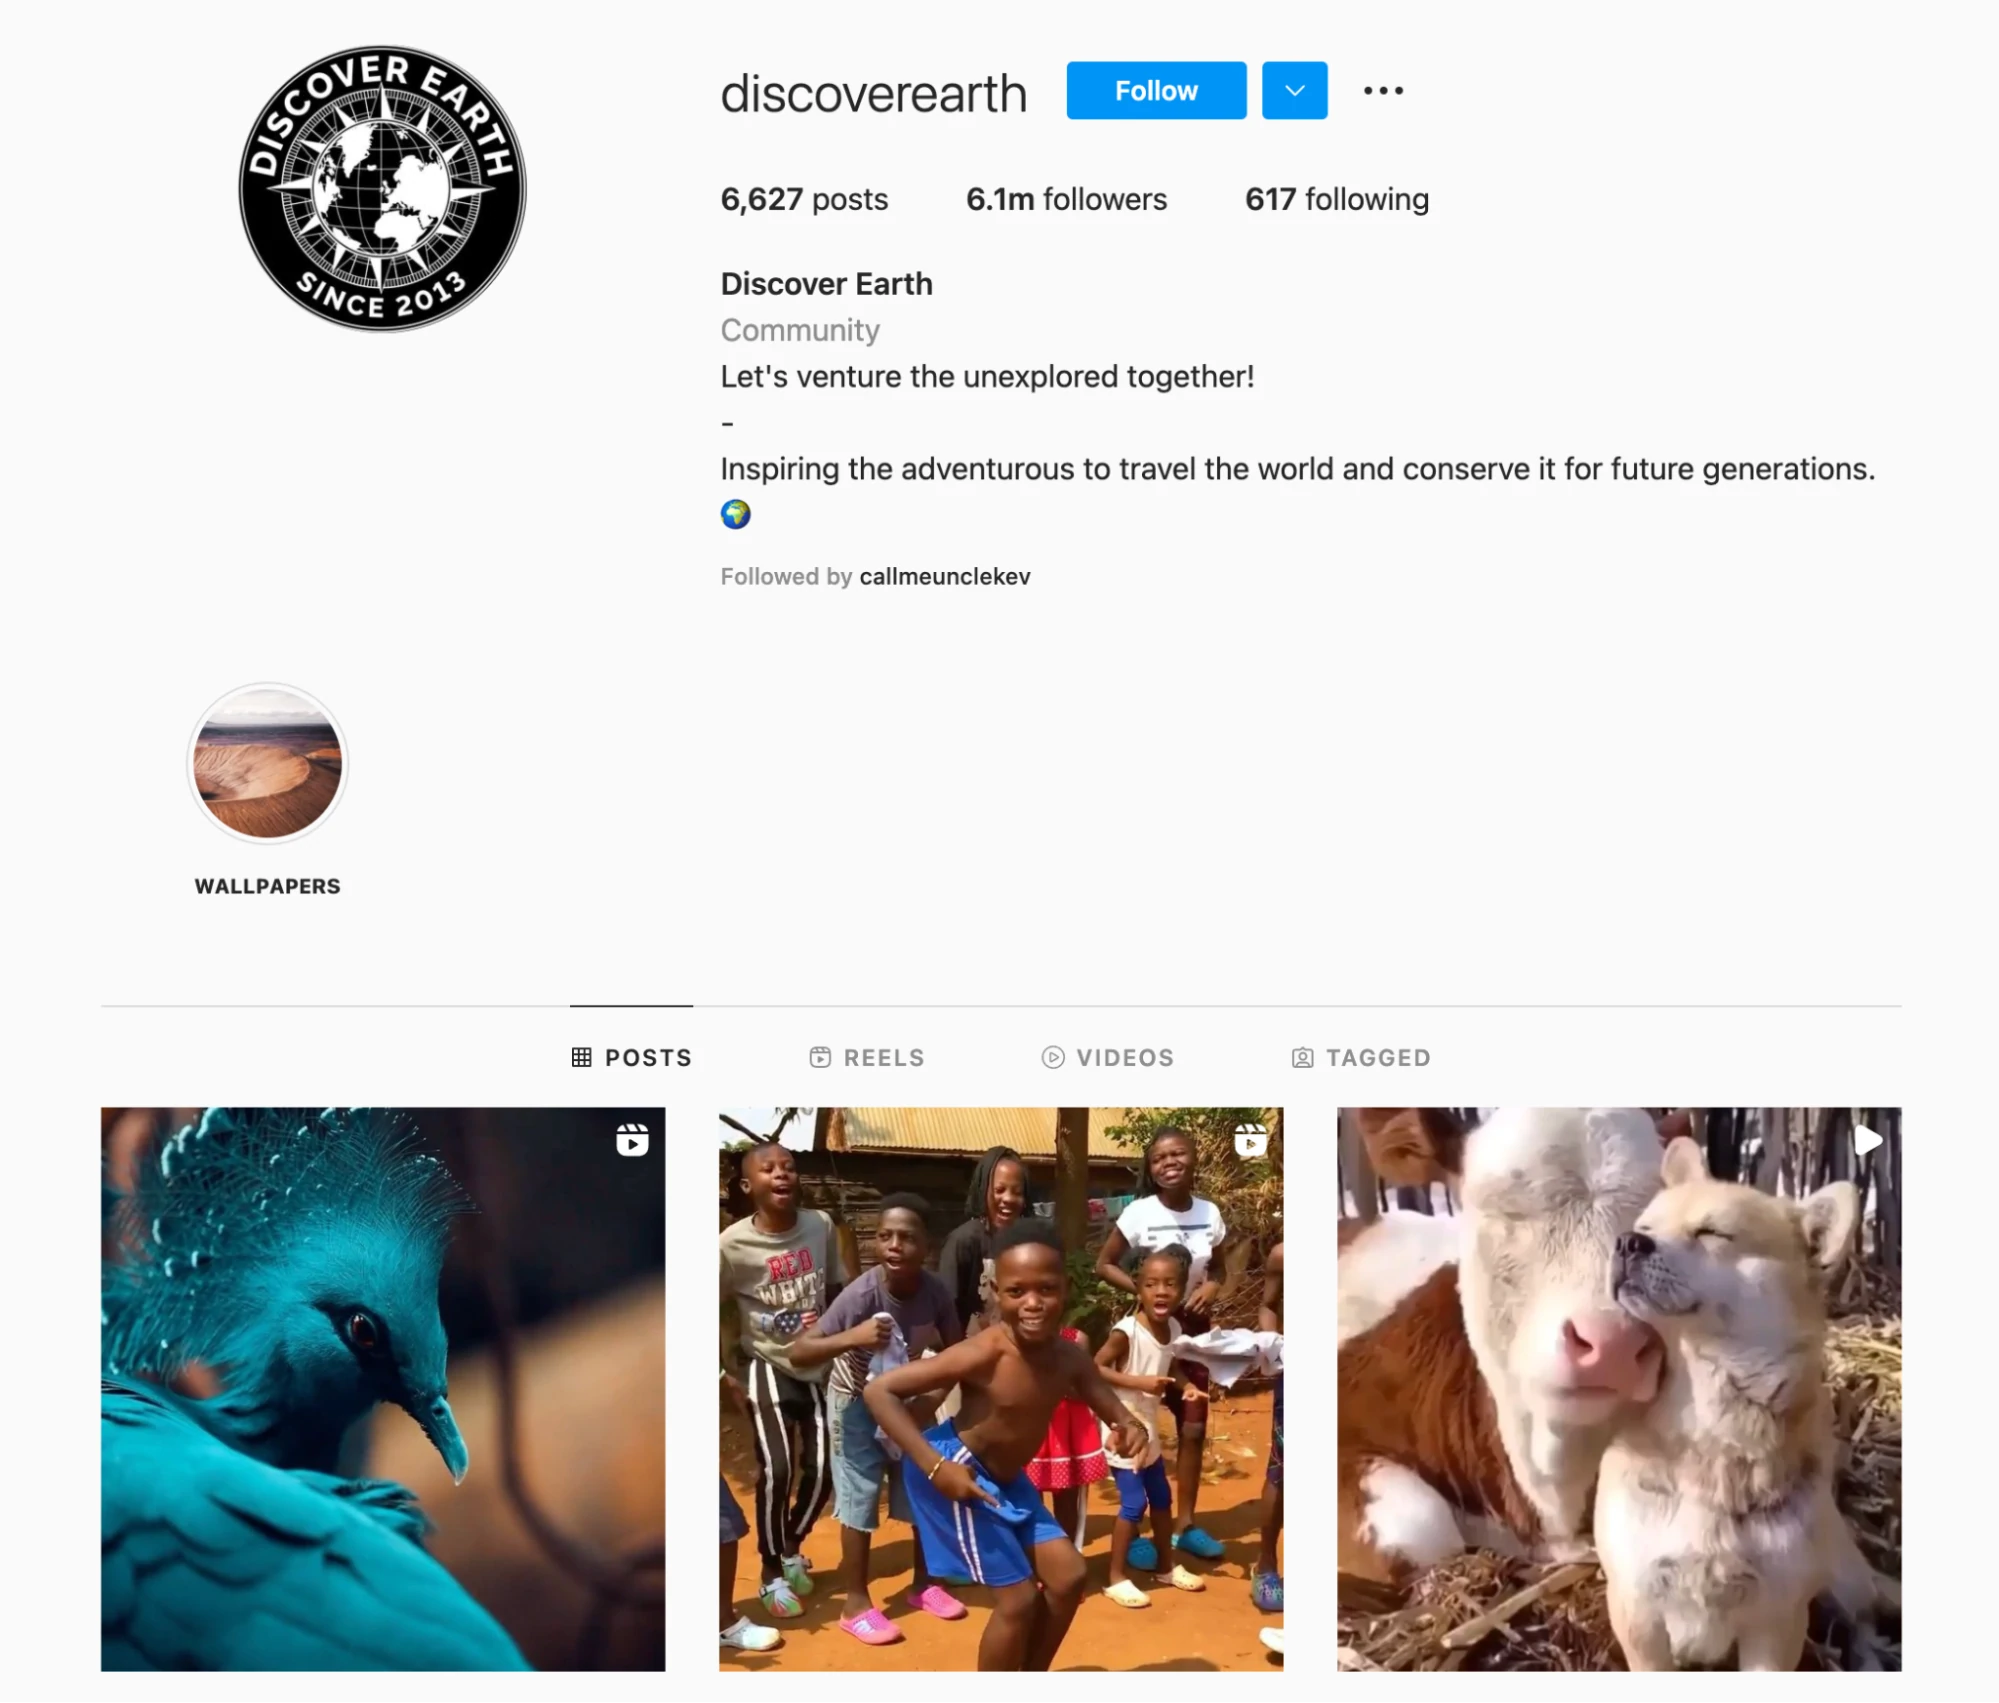Click the reel icon on bird post
This screenshot has height=1703, width=1999.
coord(632,1140)
